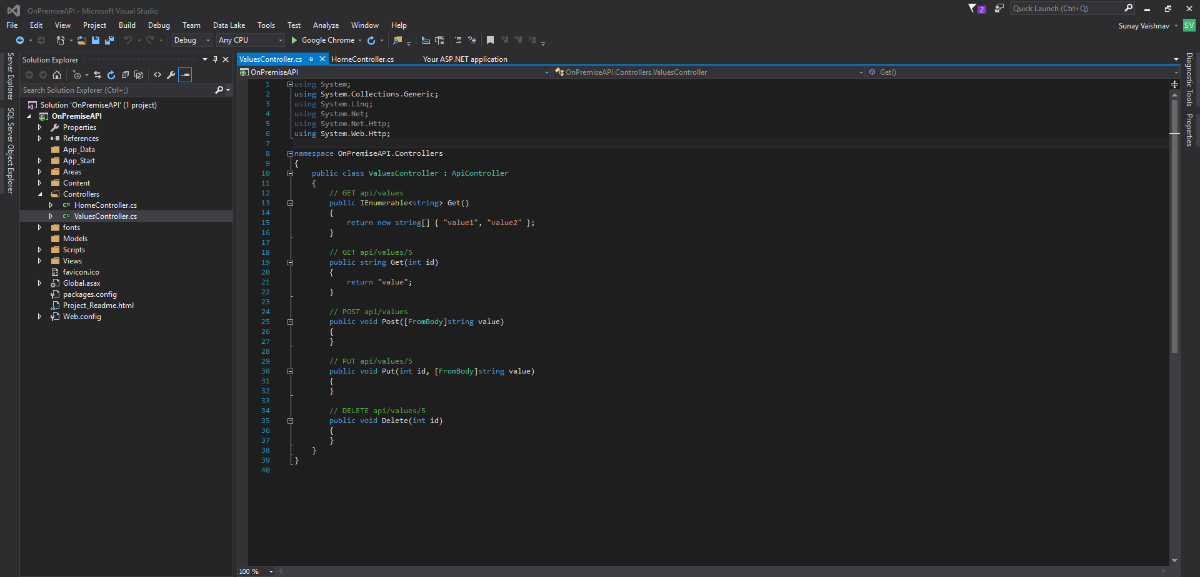Open the Build menu
The image size is (1200, 577).
pyautogui.click(x=127, y=25)
